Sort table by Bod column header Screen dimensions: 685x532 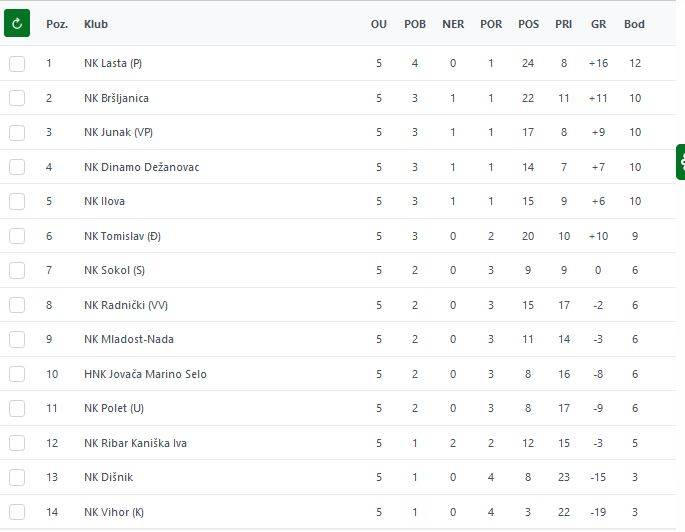pyautogui.click(x=634, y=24)
